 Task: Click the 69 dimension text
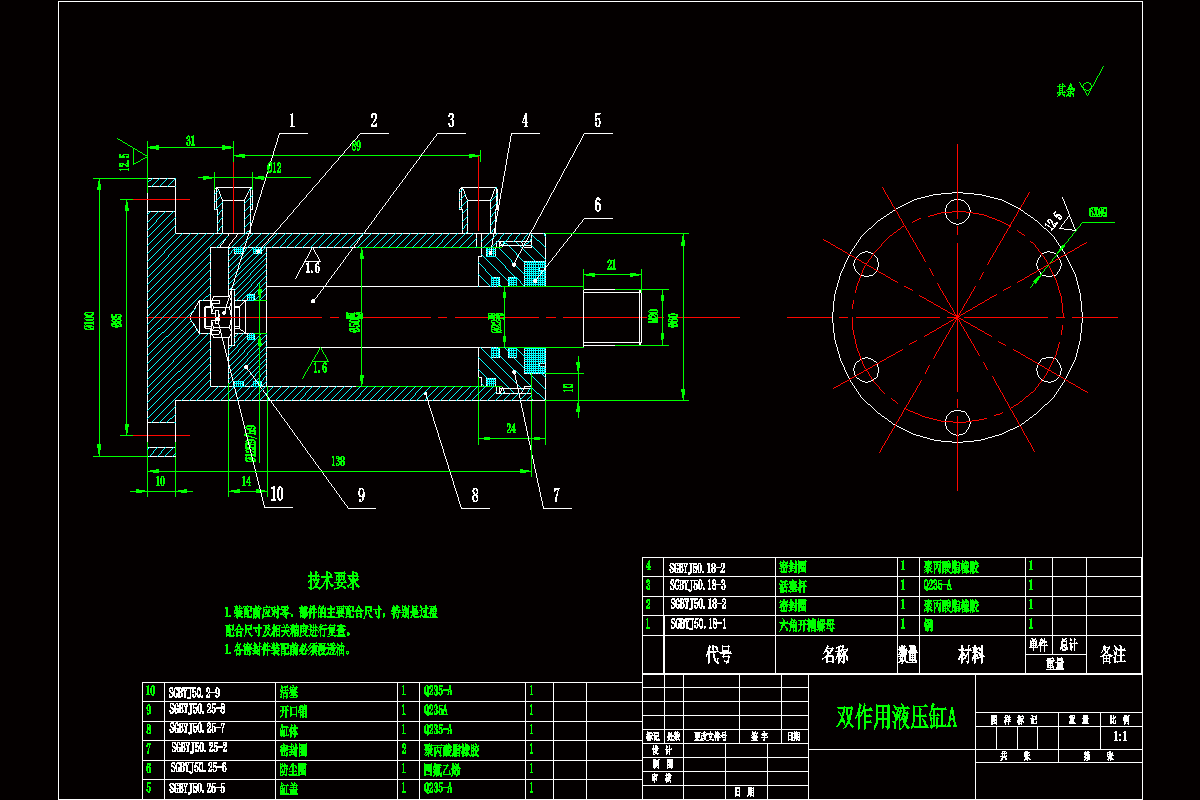click(356, 145)
